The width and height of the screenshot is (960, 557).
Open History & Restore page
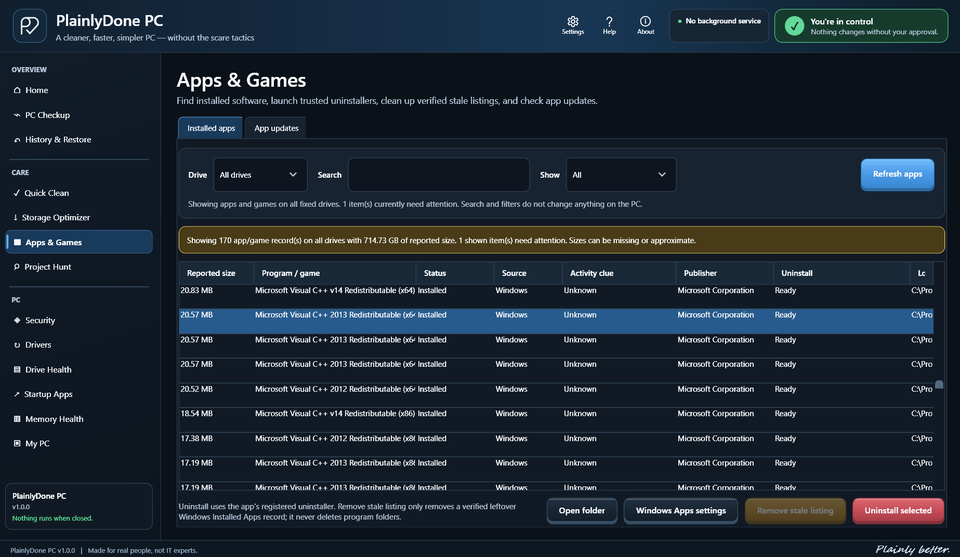(x=79, y=140)
